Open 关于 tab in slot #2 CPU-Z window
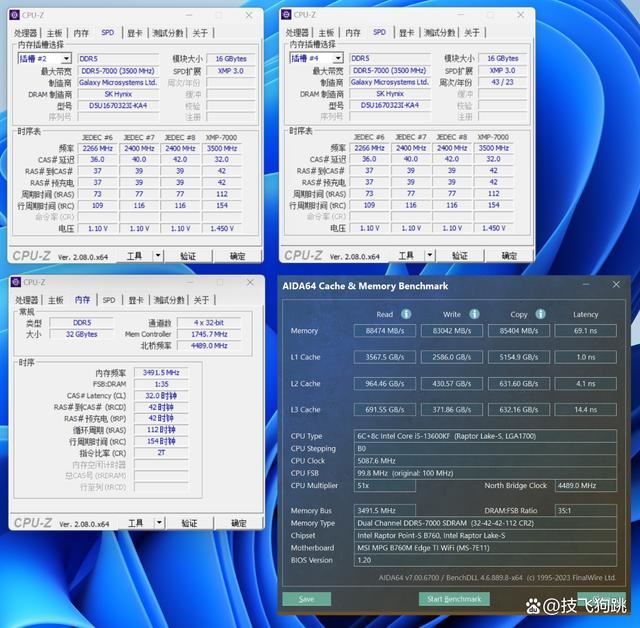The image size is (640, 628). click(x=200, y=33)
